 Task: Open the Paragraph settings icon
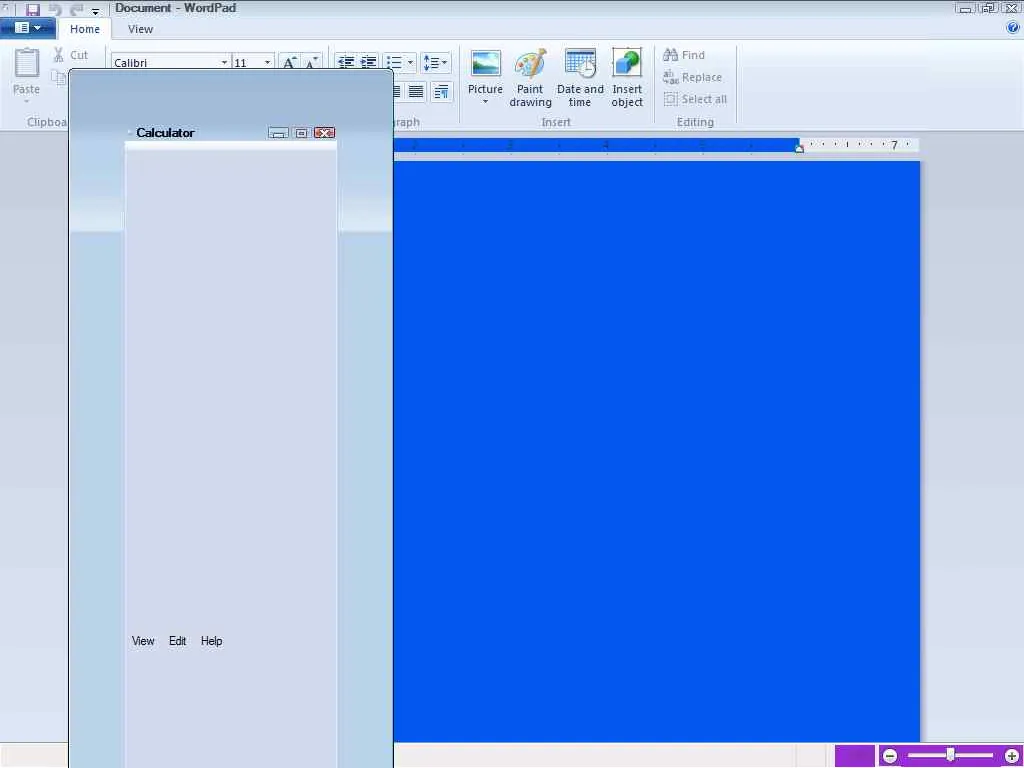(441, 91)
